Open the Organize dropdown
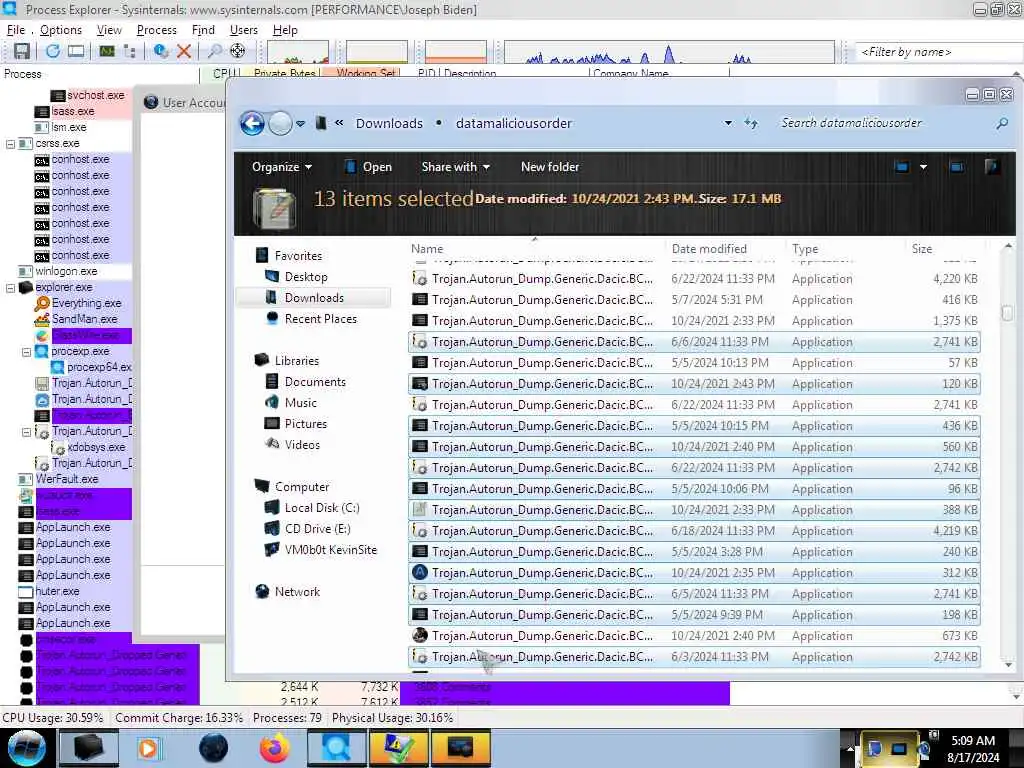The height and width of the screenshot is (768, 1024). coord(281,167)
